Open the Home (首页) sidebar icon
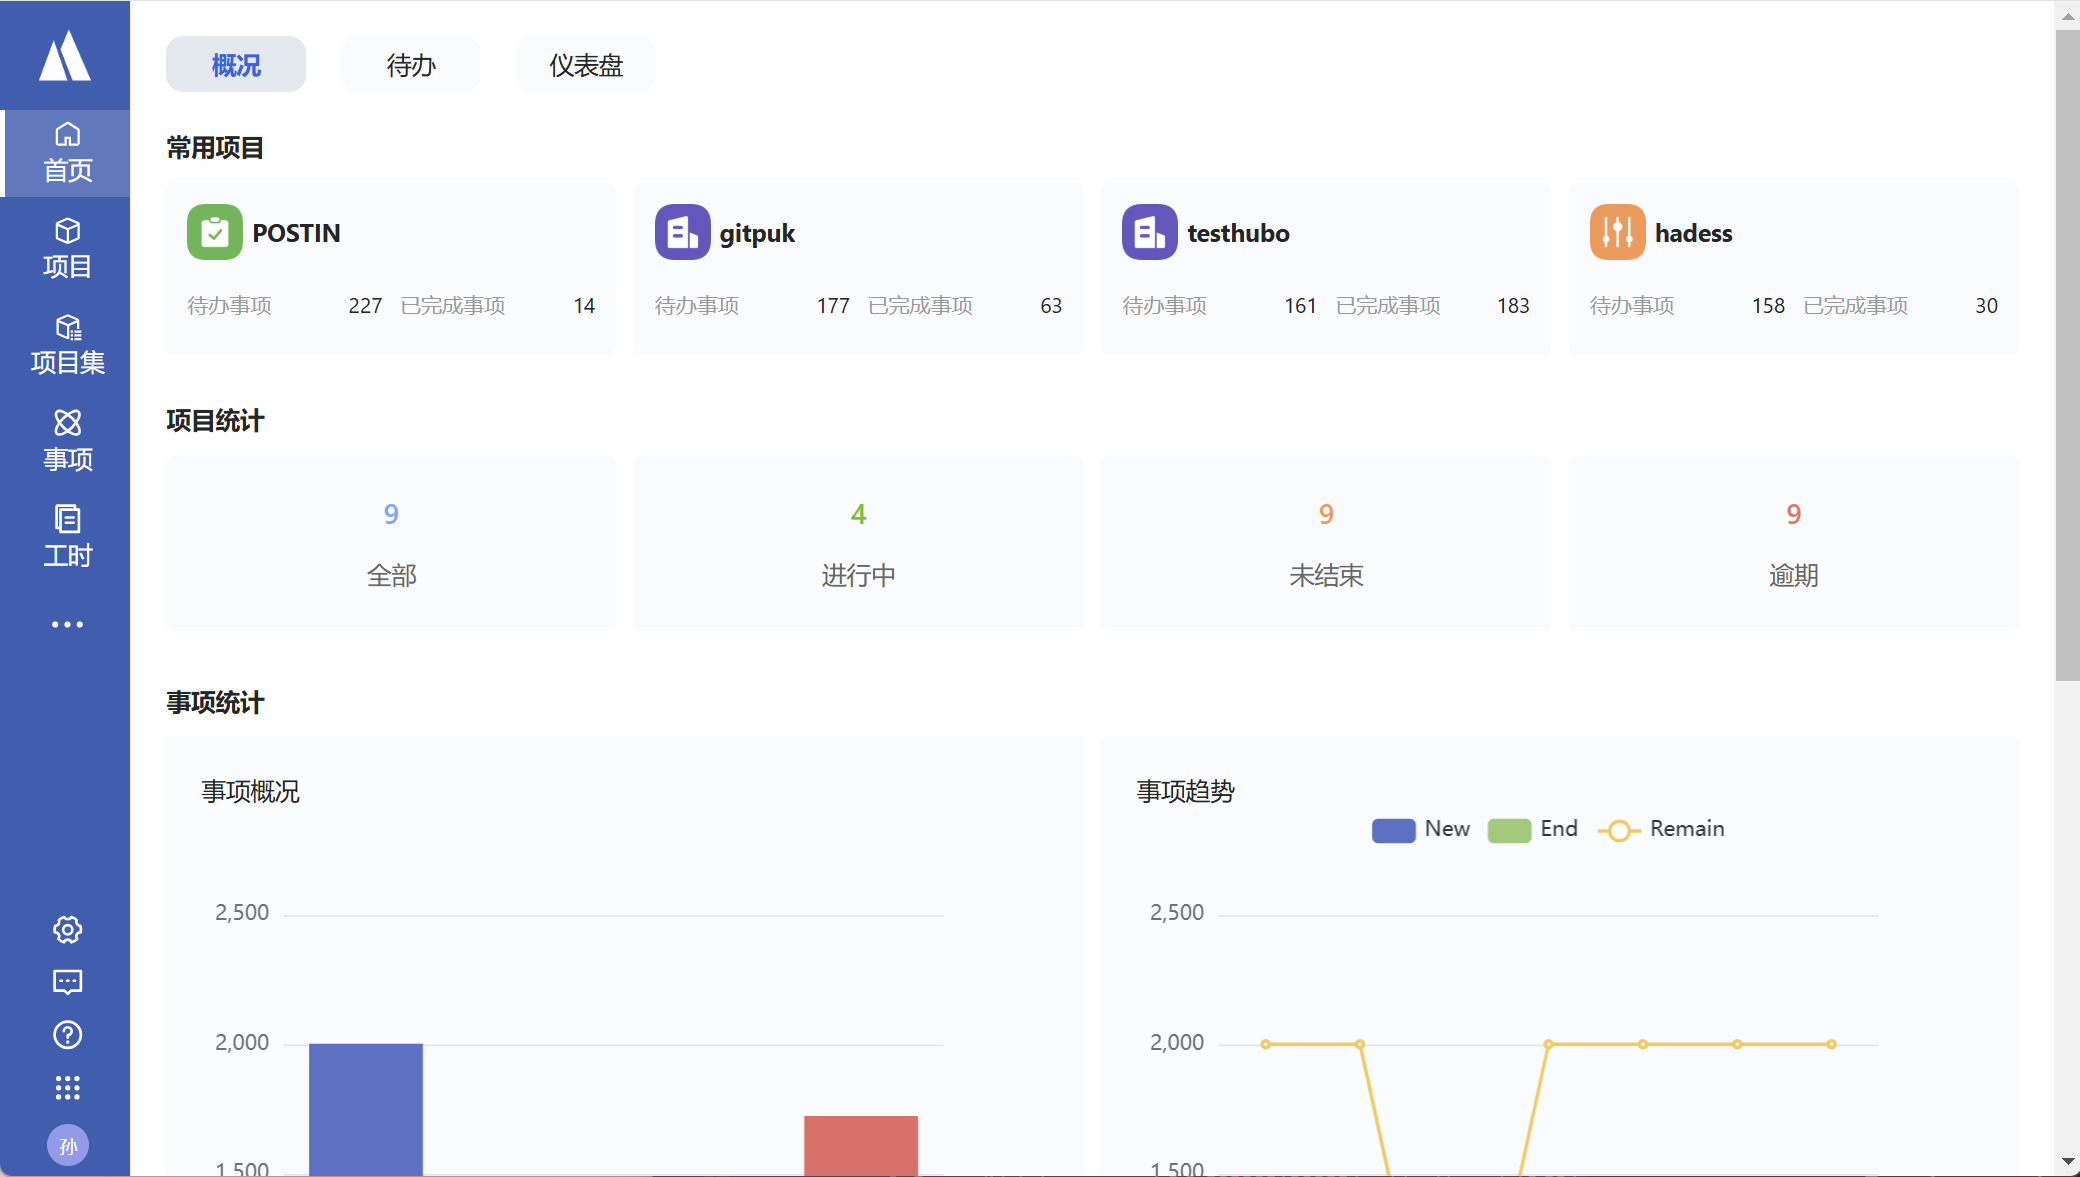 click(67, 152)
